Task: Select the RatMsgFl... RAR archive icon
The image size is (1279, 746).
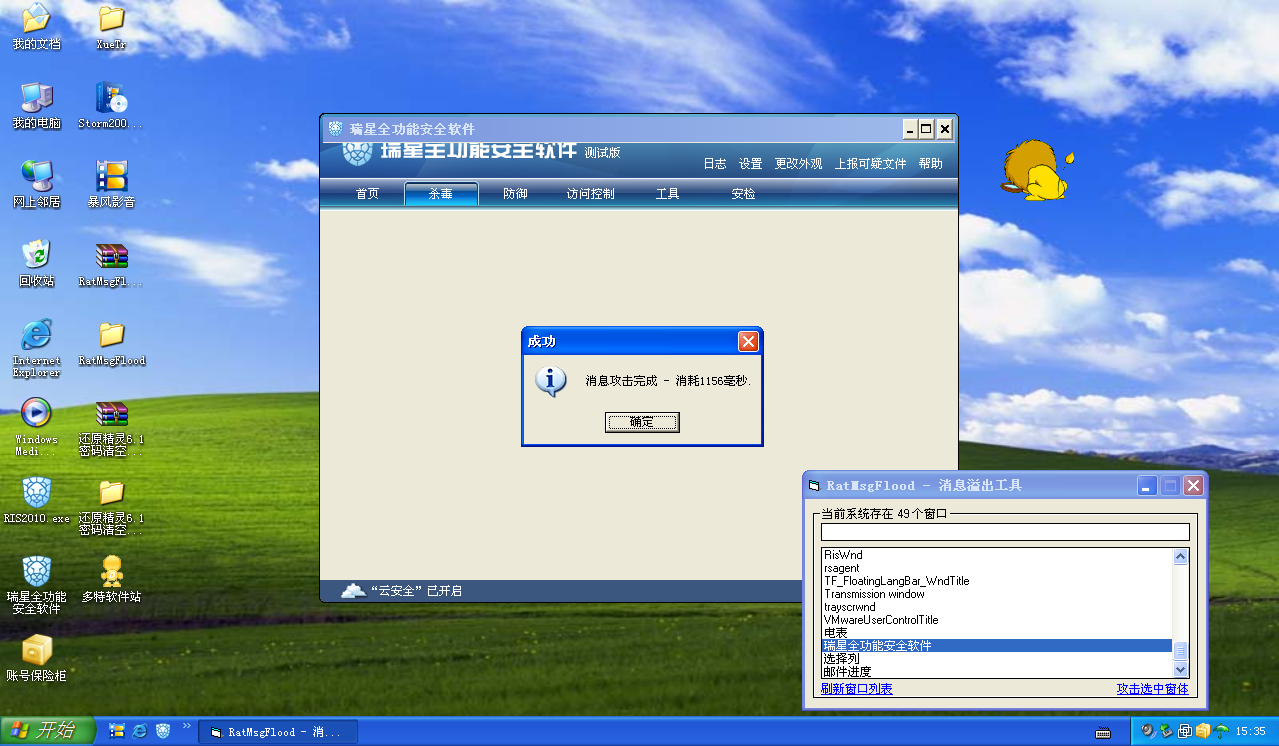Action: click(111, 263)
